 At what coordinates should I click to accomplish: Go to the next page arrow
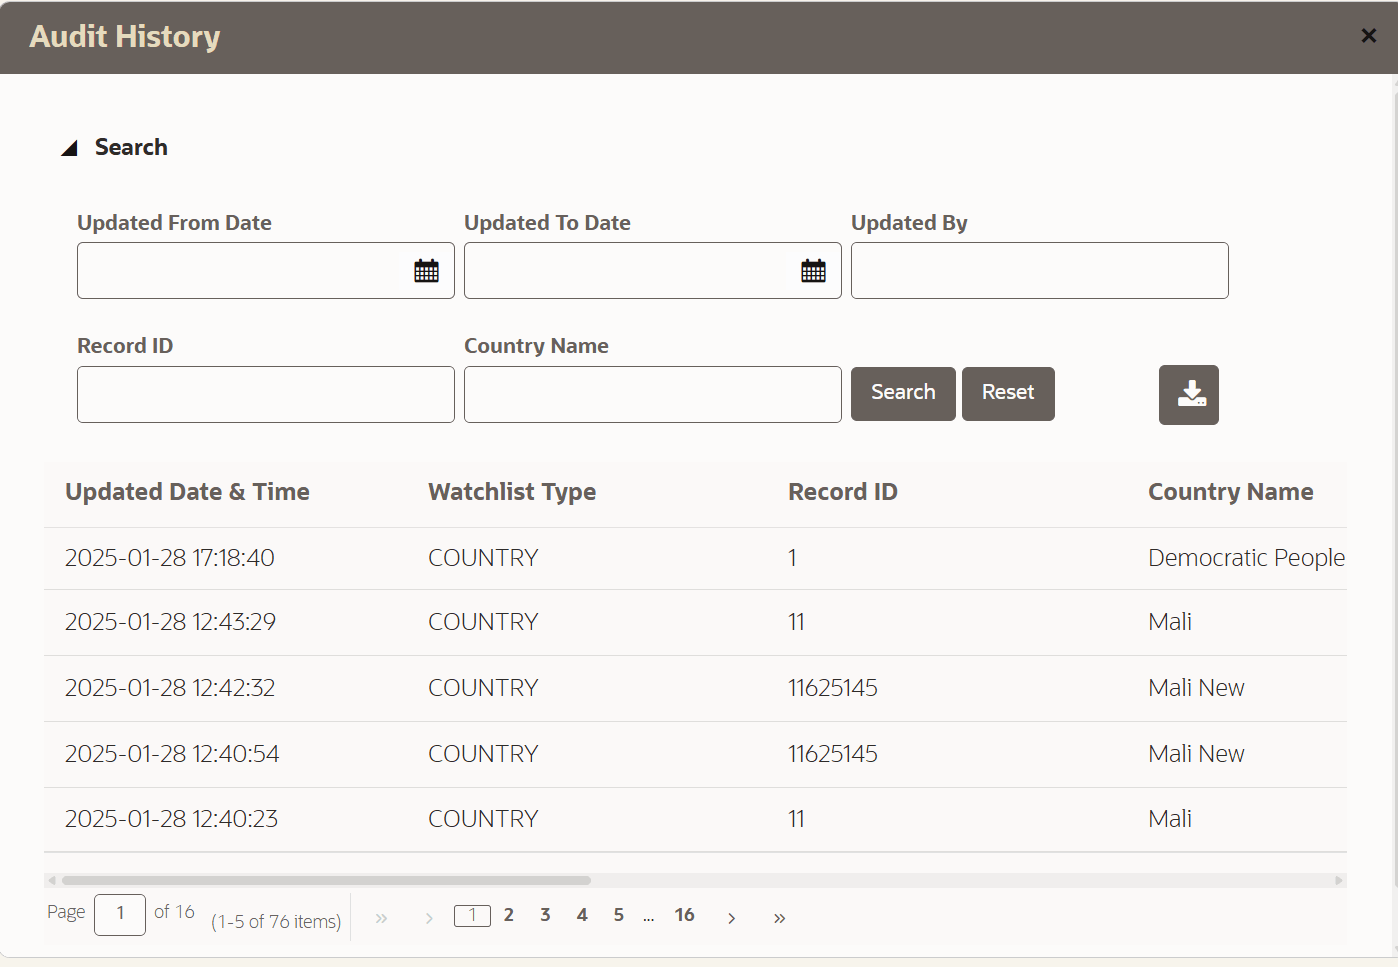tap(732, 918)
